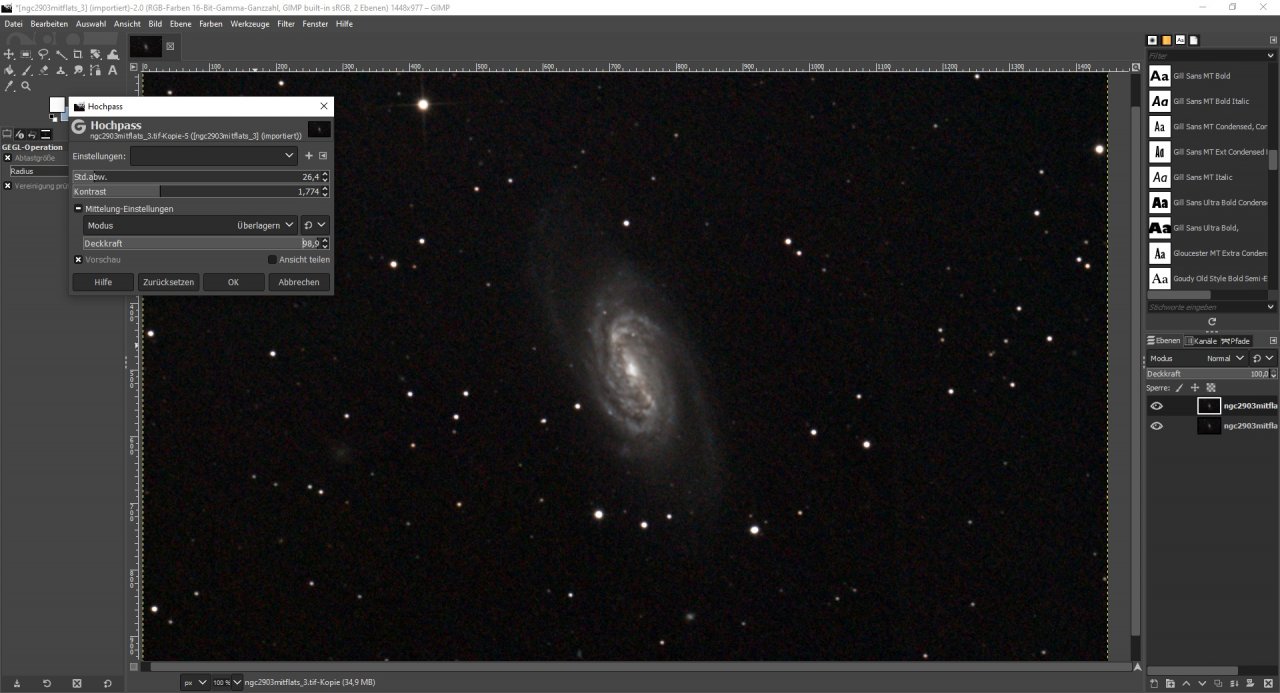Toggle the Vorschau checkbox in Hochpass dialog
The image size is (1280, 693).
tap(78, 259)
